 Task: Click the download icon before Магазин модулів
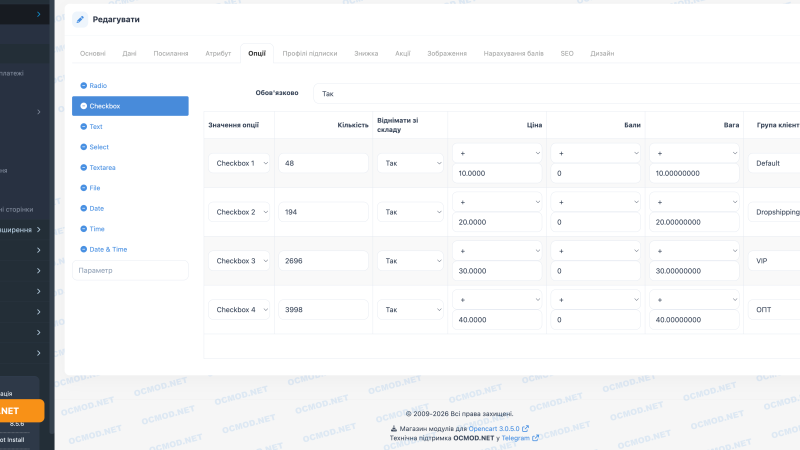click(393, 429)
